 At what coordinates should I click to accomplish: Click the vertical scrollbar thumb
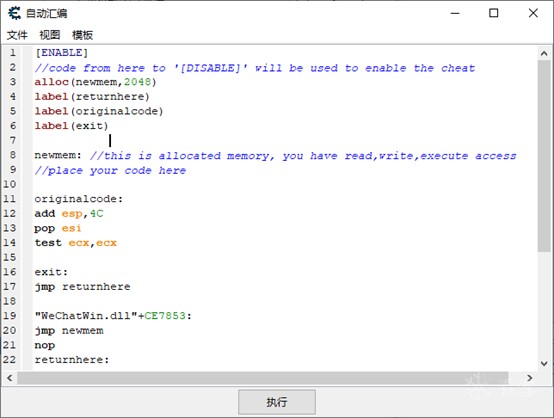coord(544,156)
